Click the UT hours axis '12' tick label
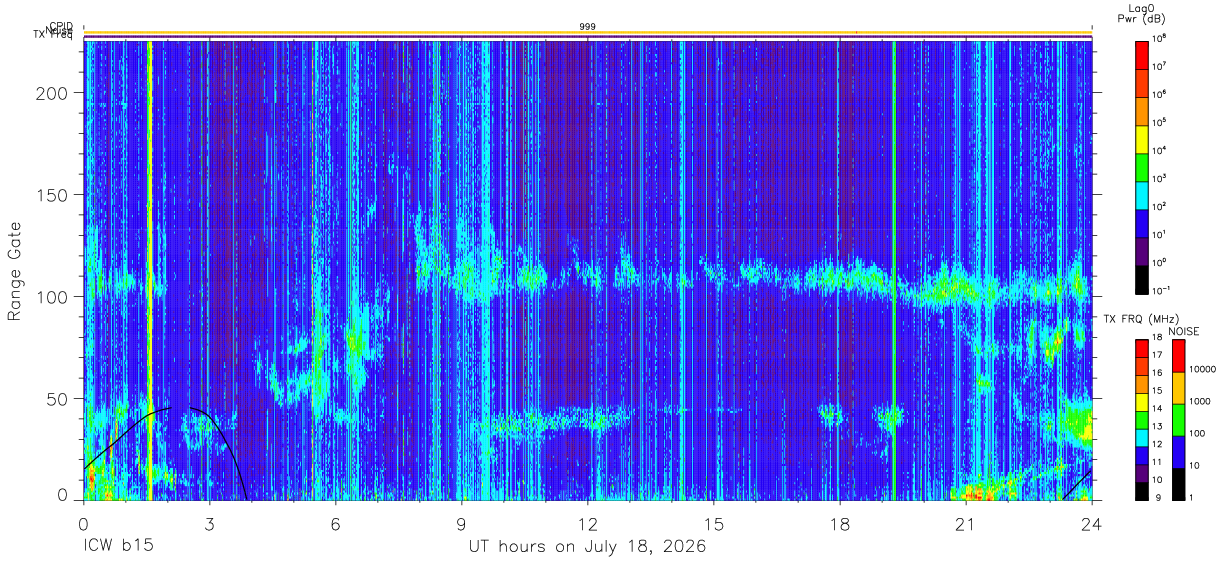 (587, 523)
